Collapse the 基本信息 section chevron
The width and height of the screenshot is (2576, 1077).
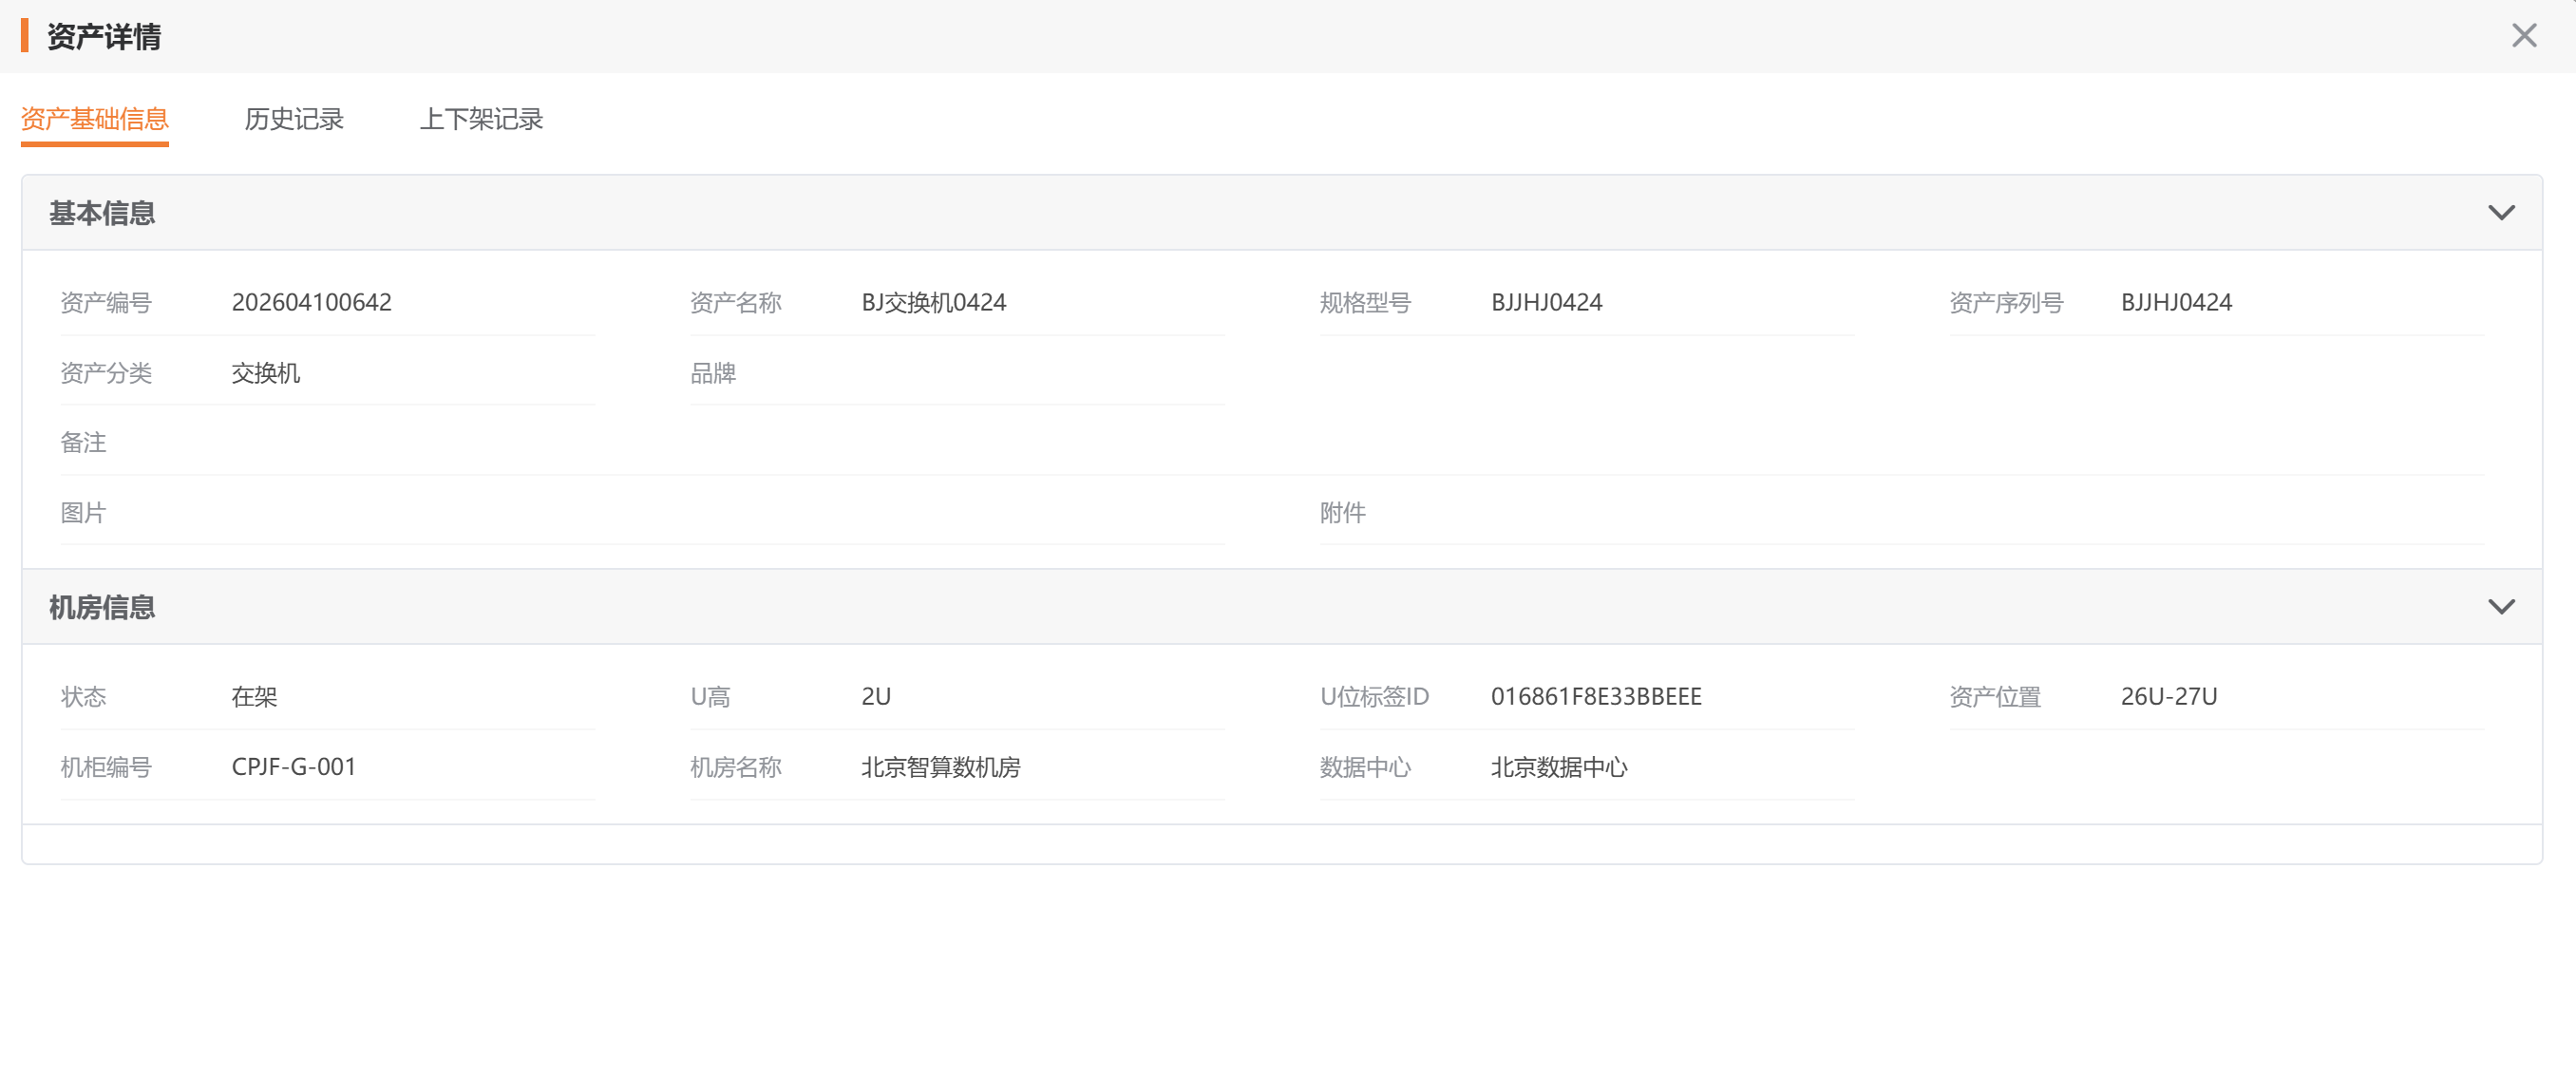tap(2500, 213)
